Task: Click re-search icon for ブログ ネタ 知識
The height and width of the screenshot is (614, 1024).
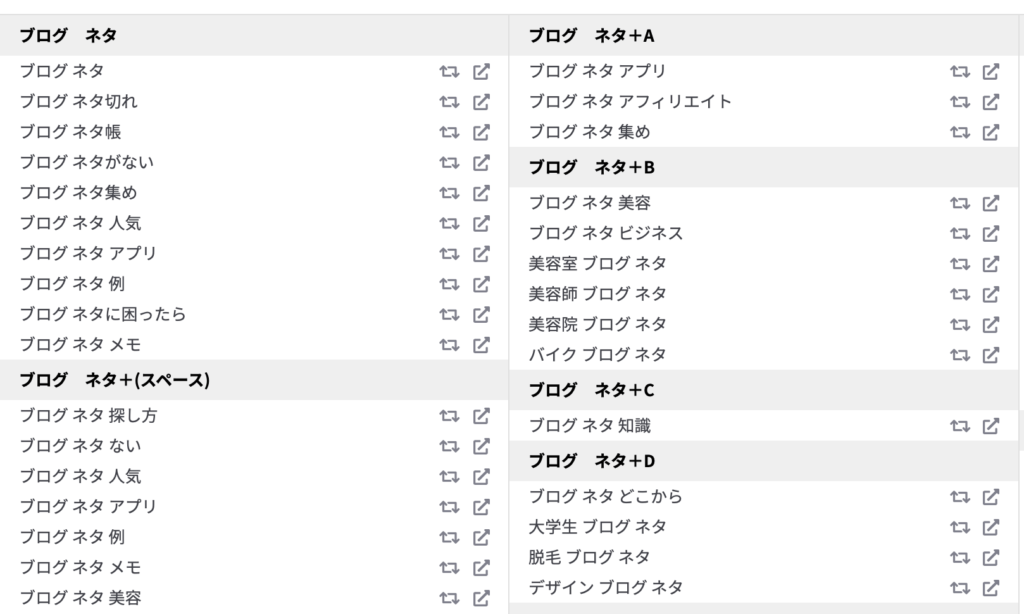Action: pyautogui.click(x=959, y=427)
